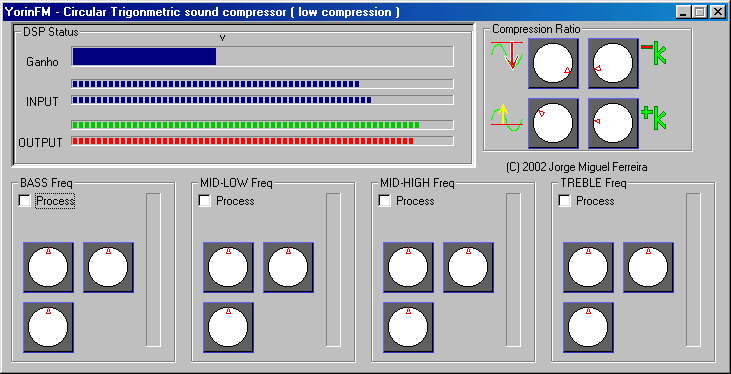This screenshot has height=374, width=731.
Task: Click the yellow upward arrow expansion icon
Action: (x=507, y=118)
